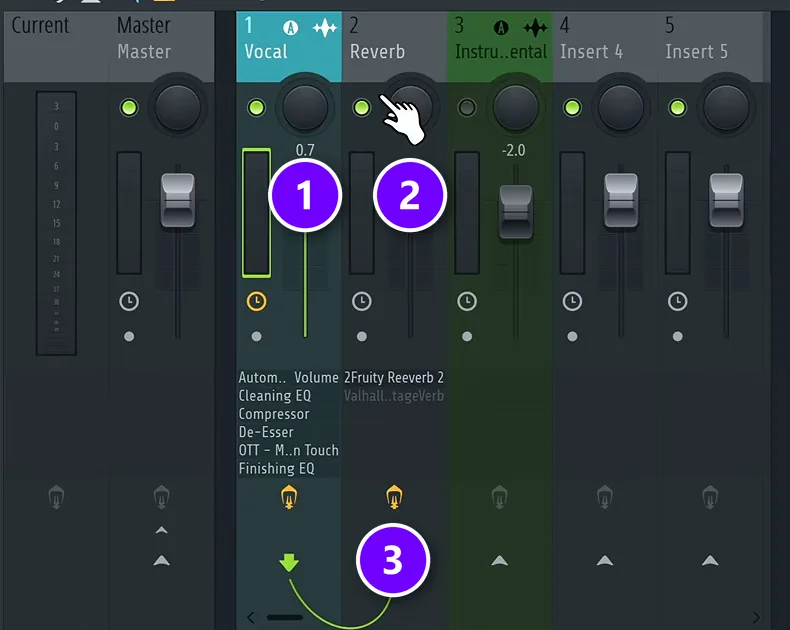
Task: Open the Instrumental track latency clock icon
Action: (467, 301)
